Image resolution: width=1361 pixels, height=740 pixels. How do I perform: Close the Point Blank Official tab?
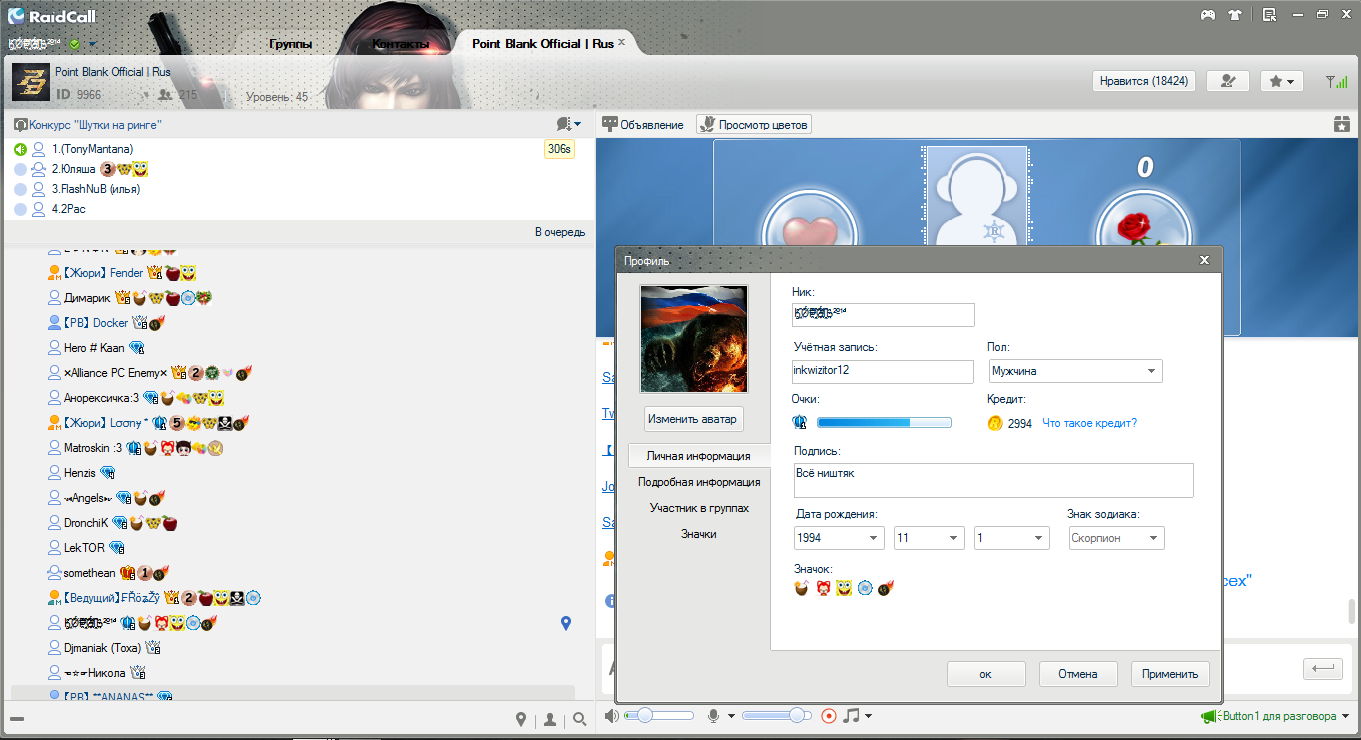(x=621, y=42)
